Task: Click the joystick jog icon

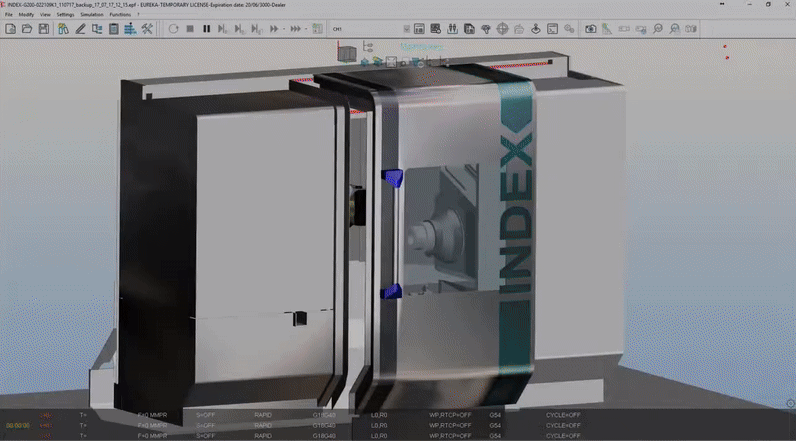Action: pos(535,28)
